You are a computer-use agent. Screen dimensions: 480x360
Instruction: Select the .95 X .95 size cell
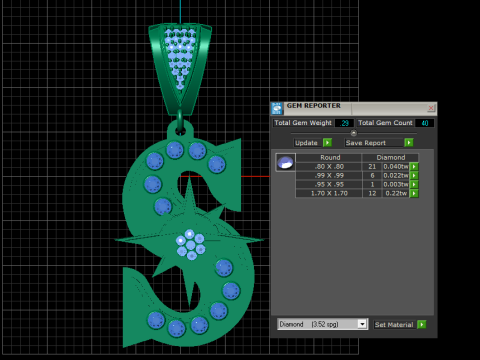(329, 184)
